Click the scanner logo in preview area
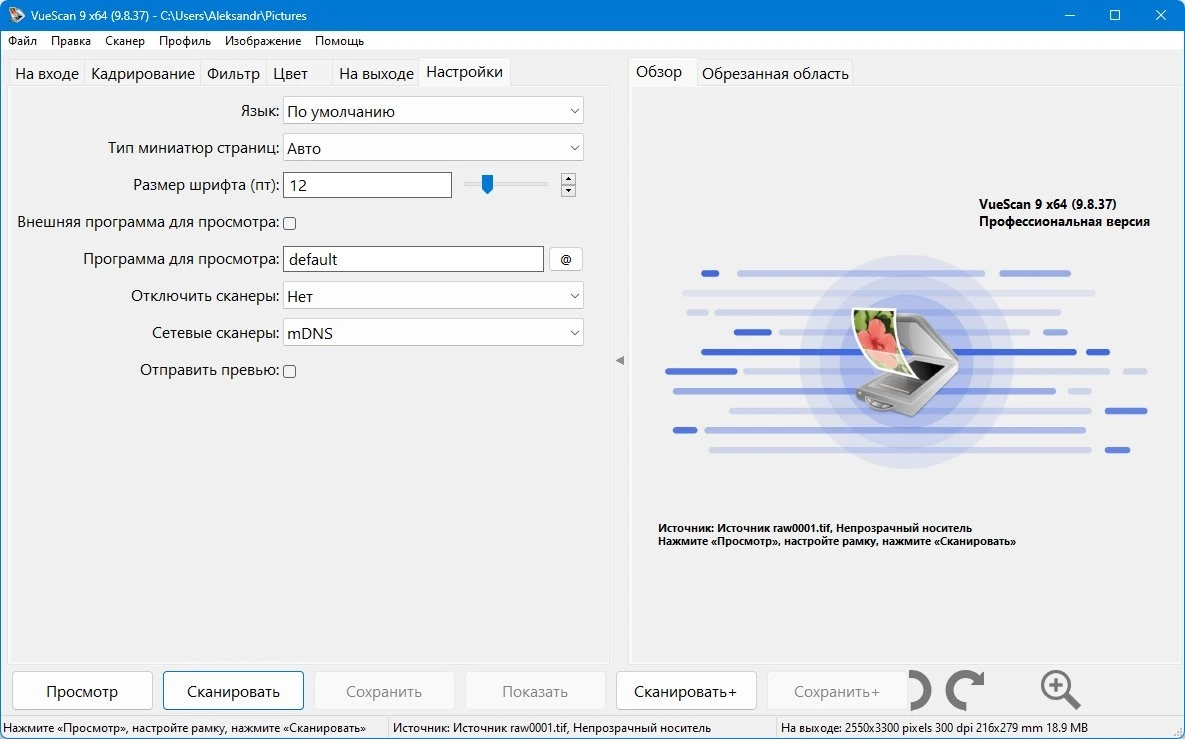Screen dimensions: 1185x739 click(x=905, y=361)
